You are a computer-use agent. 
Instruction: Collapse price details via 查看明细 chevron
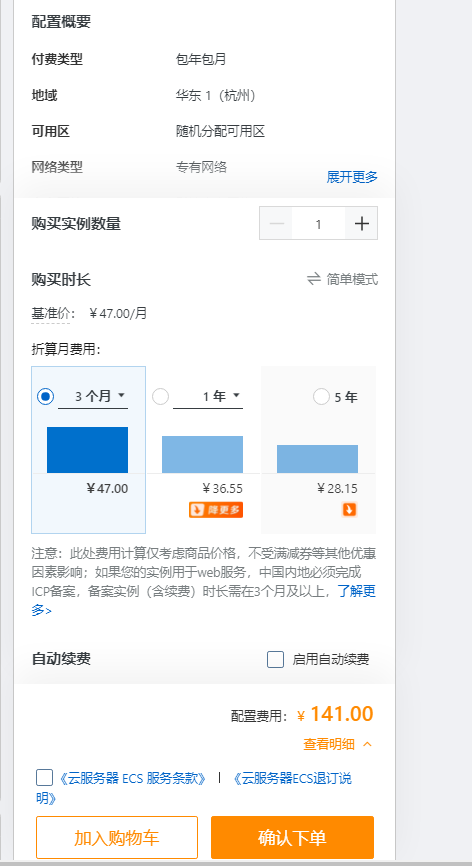(x=367, y=744)
